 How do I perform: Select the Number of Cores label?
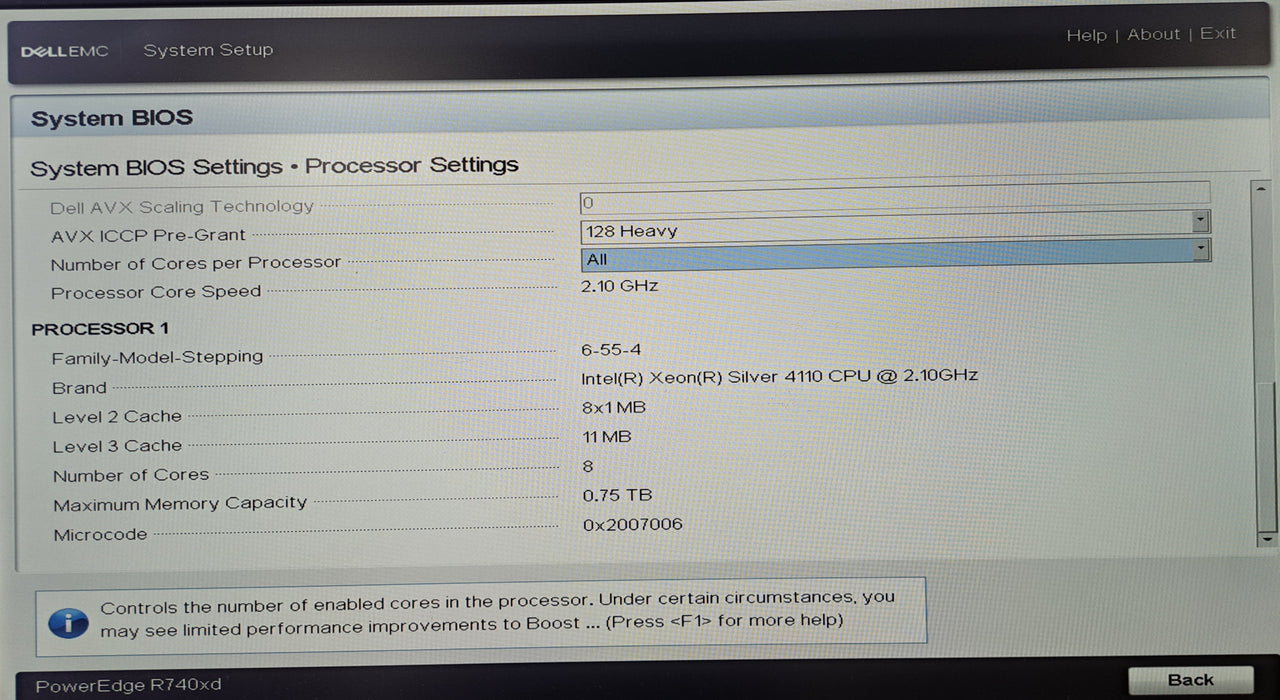tap(131, 475)
